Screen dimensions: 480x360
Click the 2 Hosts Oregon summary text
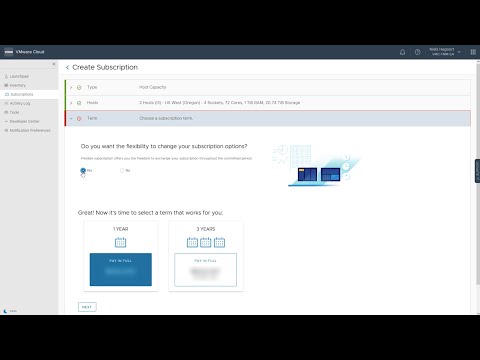[x=219, y=103]
